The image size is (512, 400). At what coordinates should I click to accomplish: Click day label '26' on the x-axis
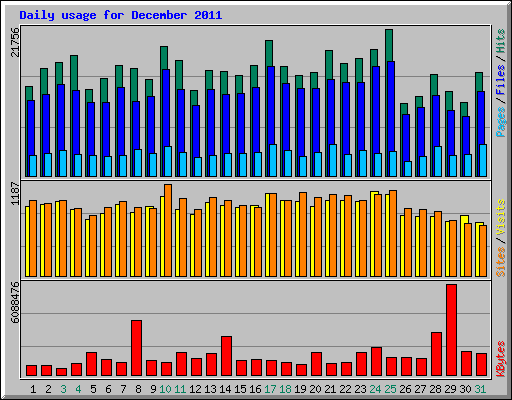coord(405,389)
